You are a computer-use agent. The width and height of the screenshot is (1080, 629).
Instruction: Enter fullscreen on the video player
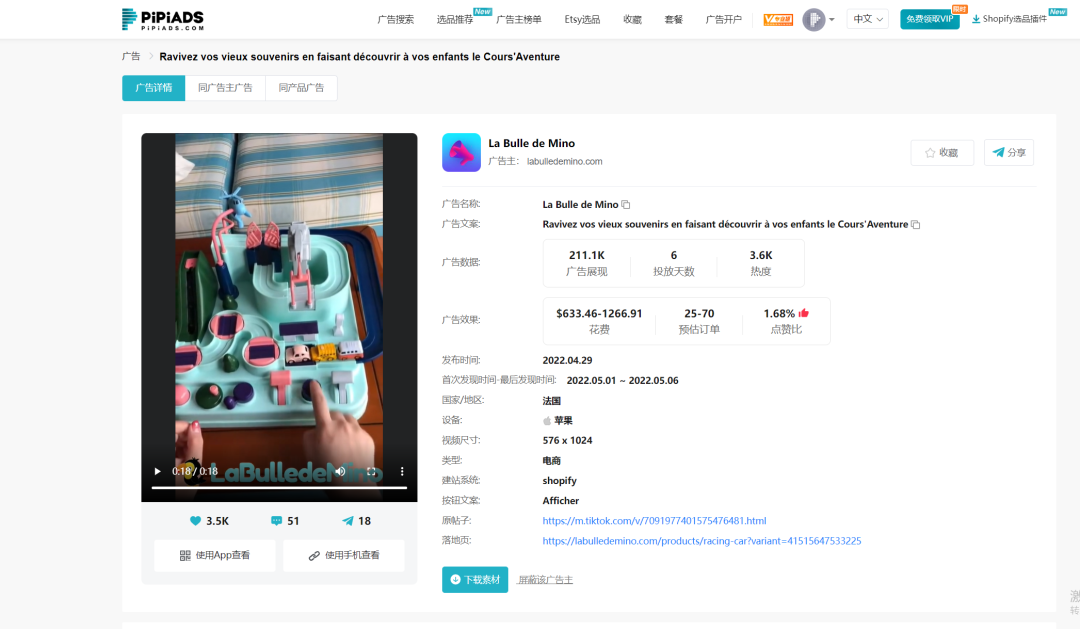coord(371,471)
